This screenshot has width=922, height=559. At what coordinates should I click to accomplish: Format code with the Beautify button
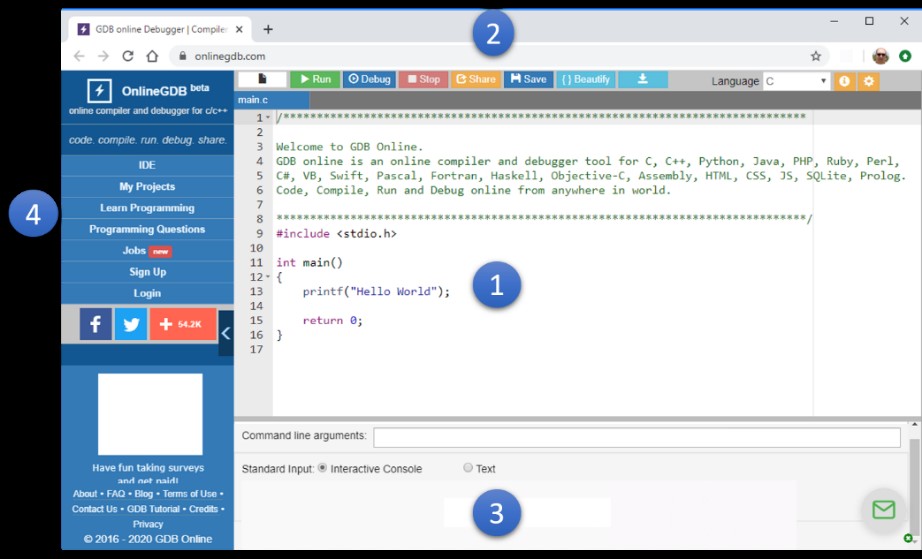(586, 79)
